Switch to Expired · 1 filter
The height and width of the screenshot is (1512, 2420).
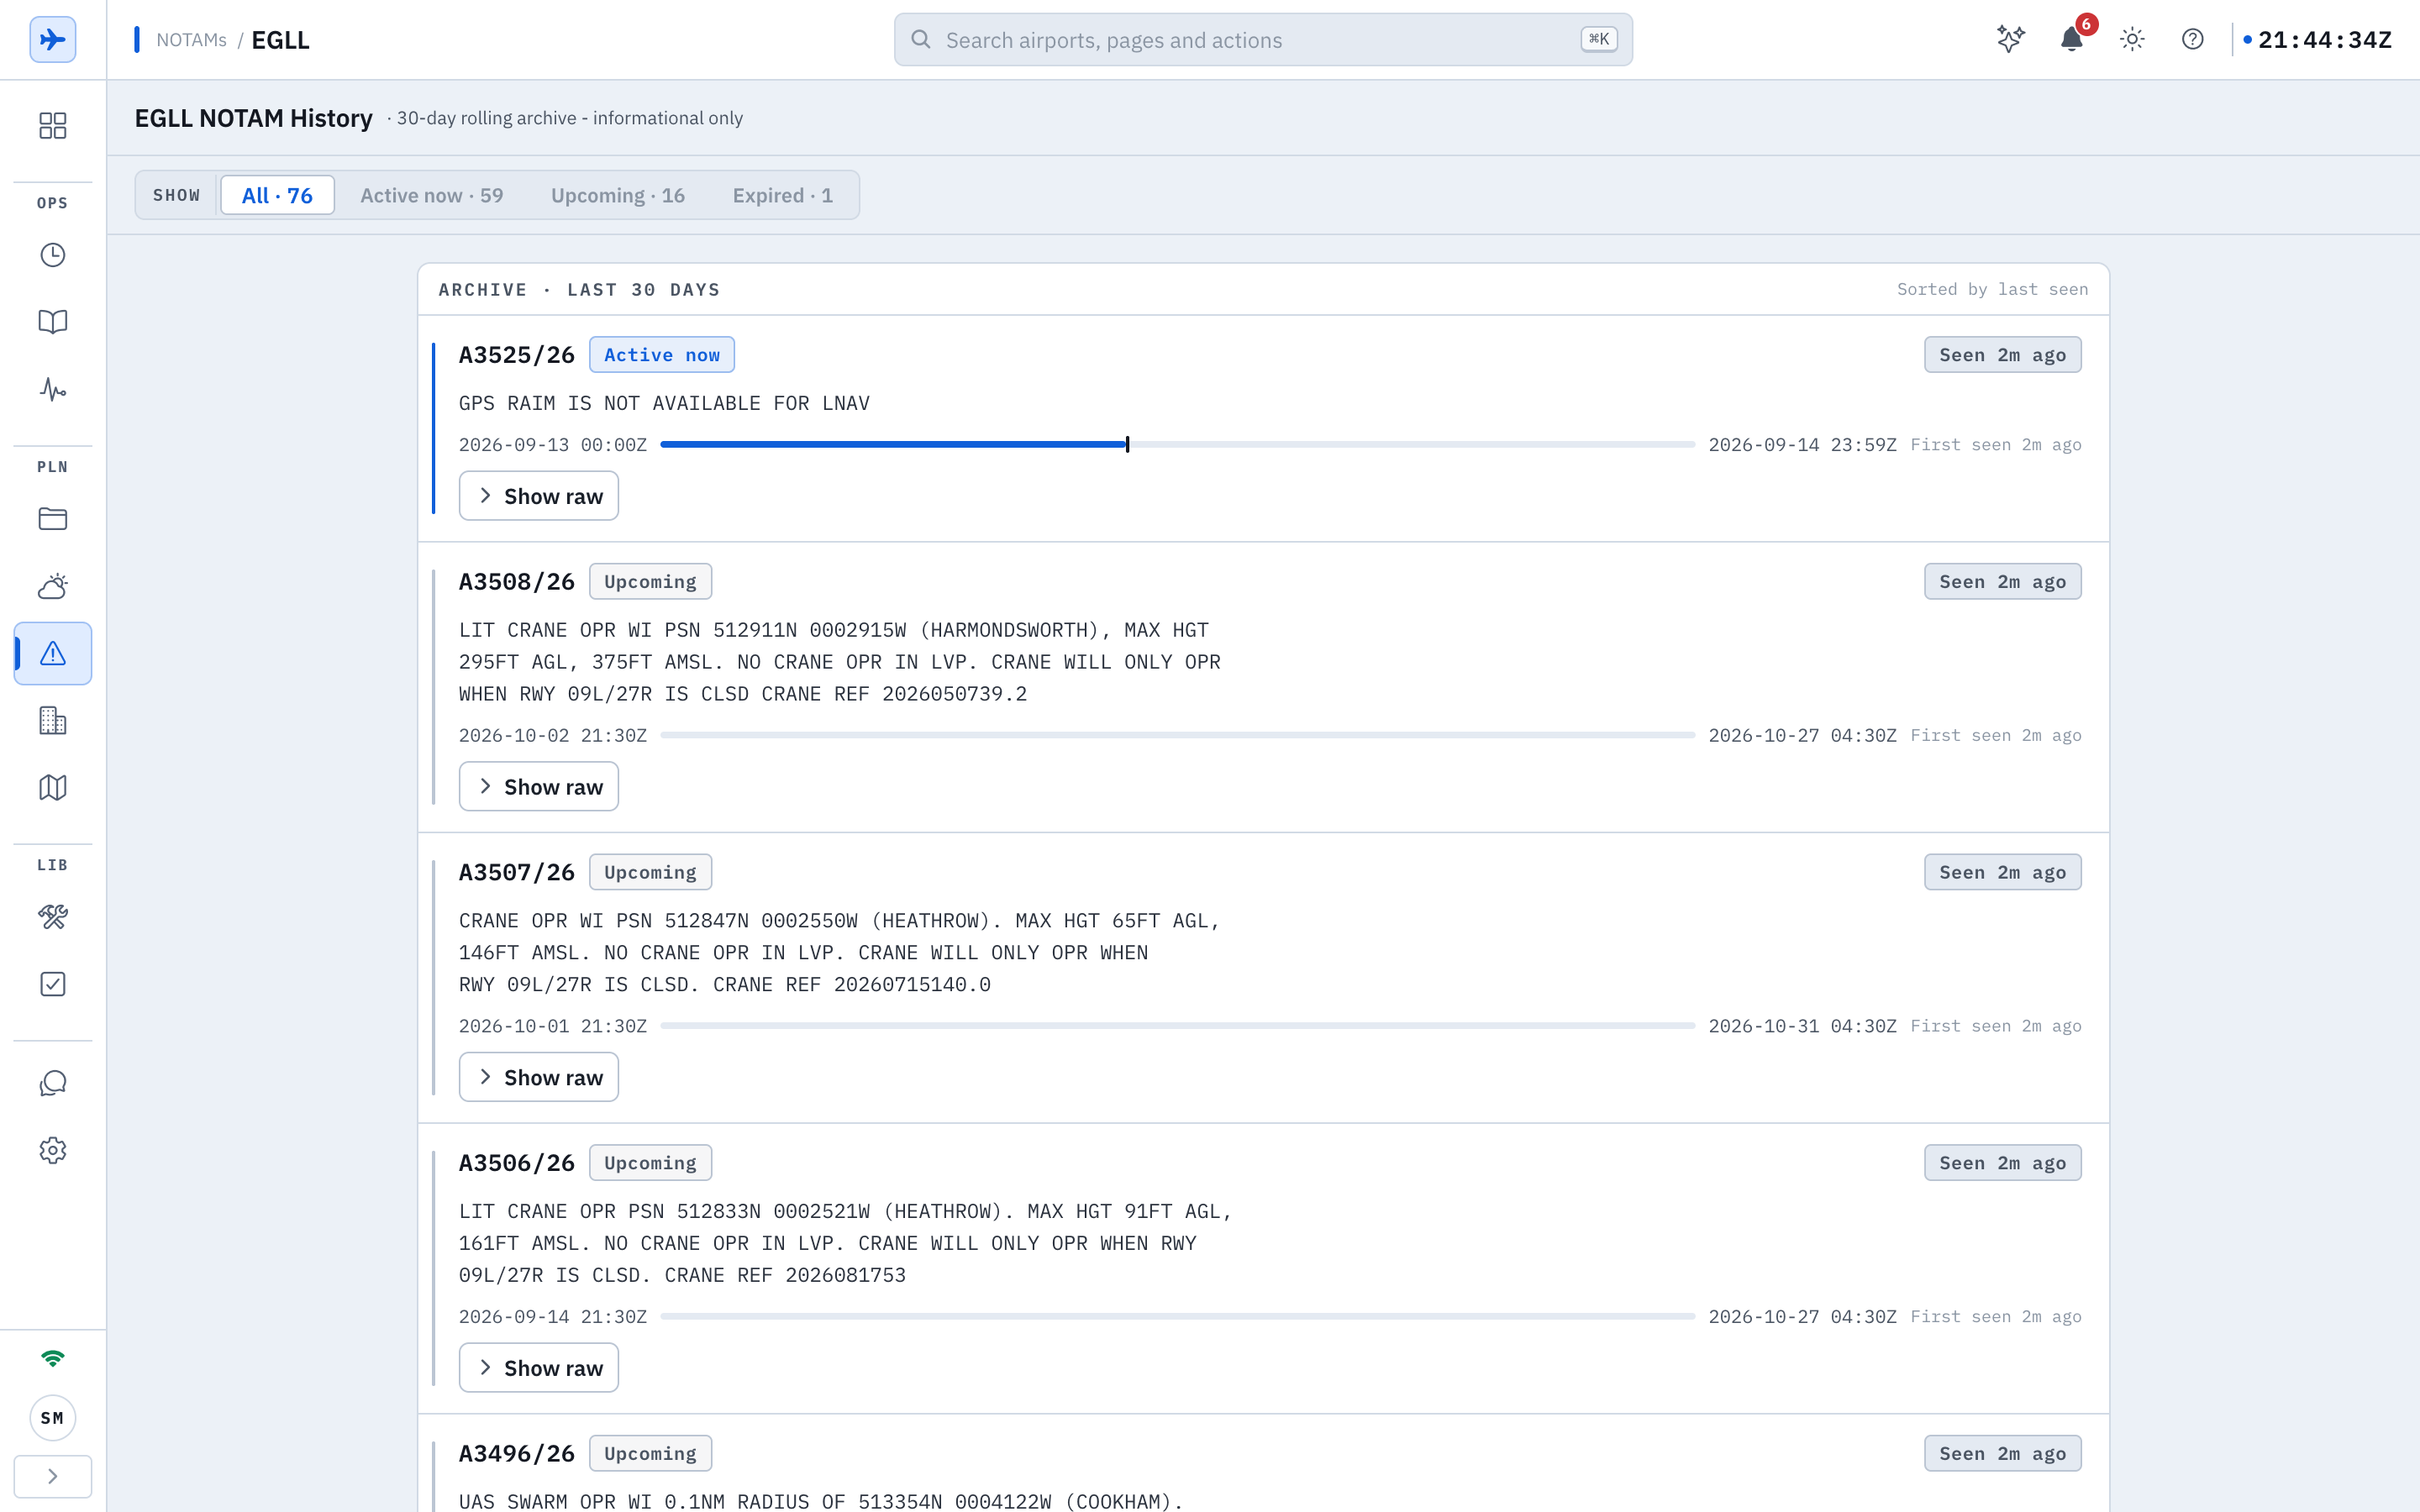coord(783,195)
